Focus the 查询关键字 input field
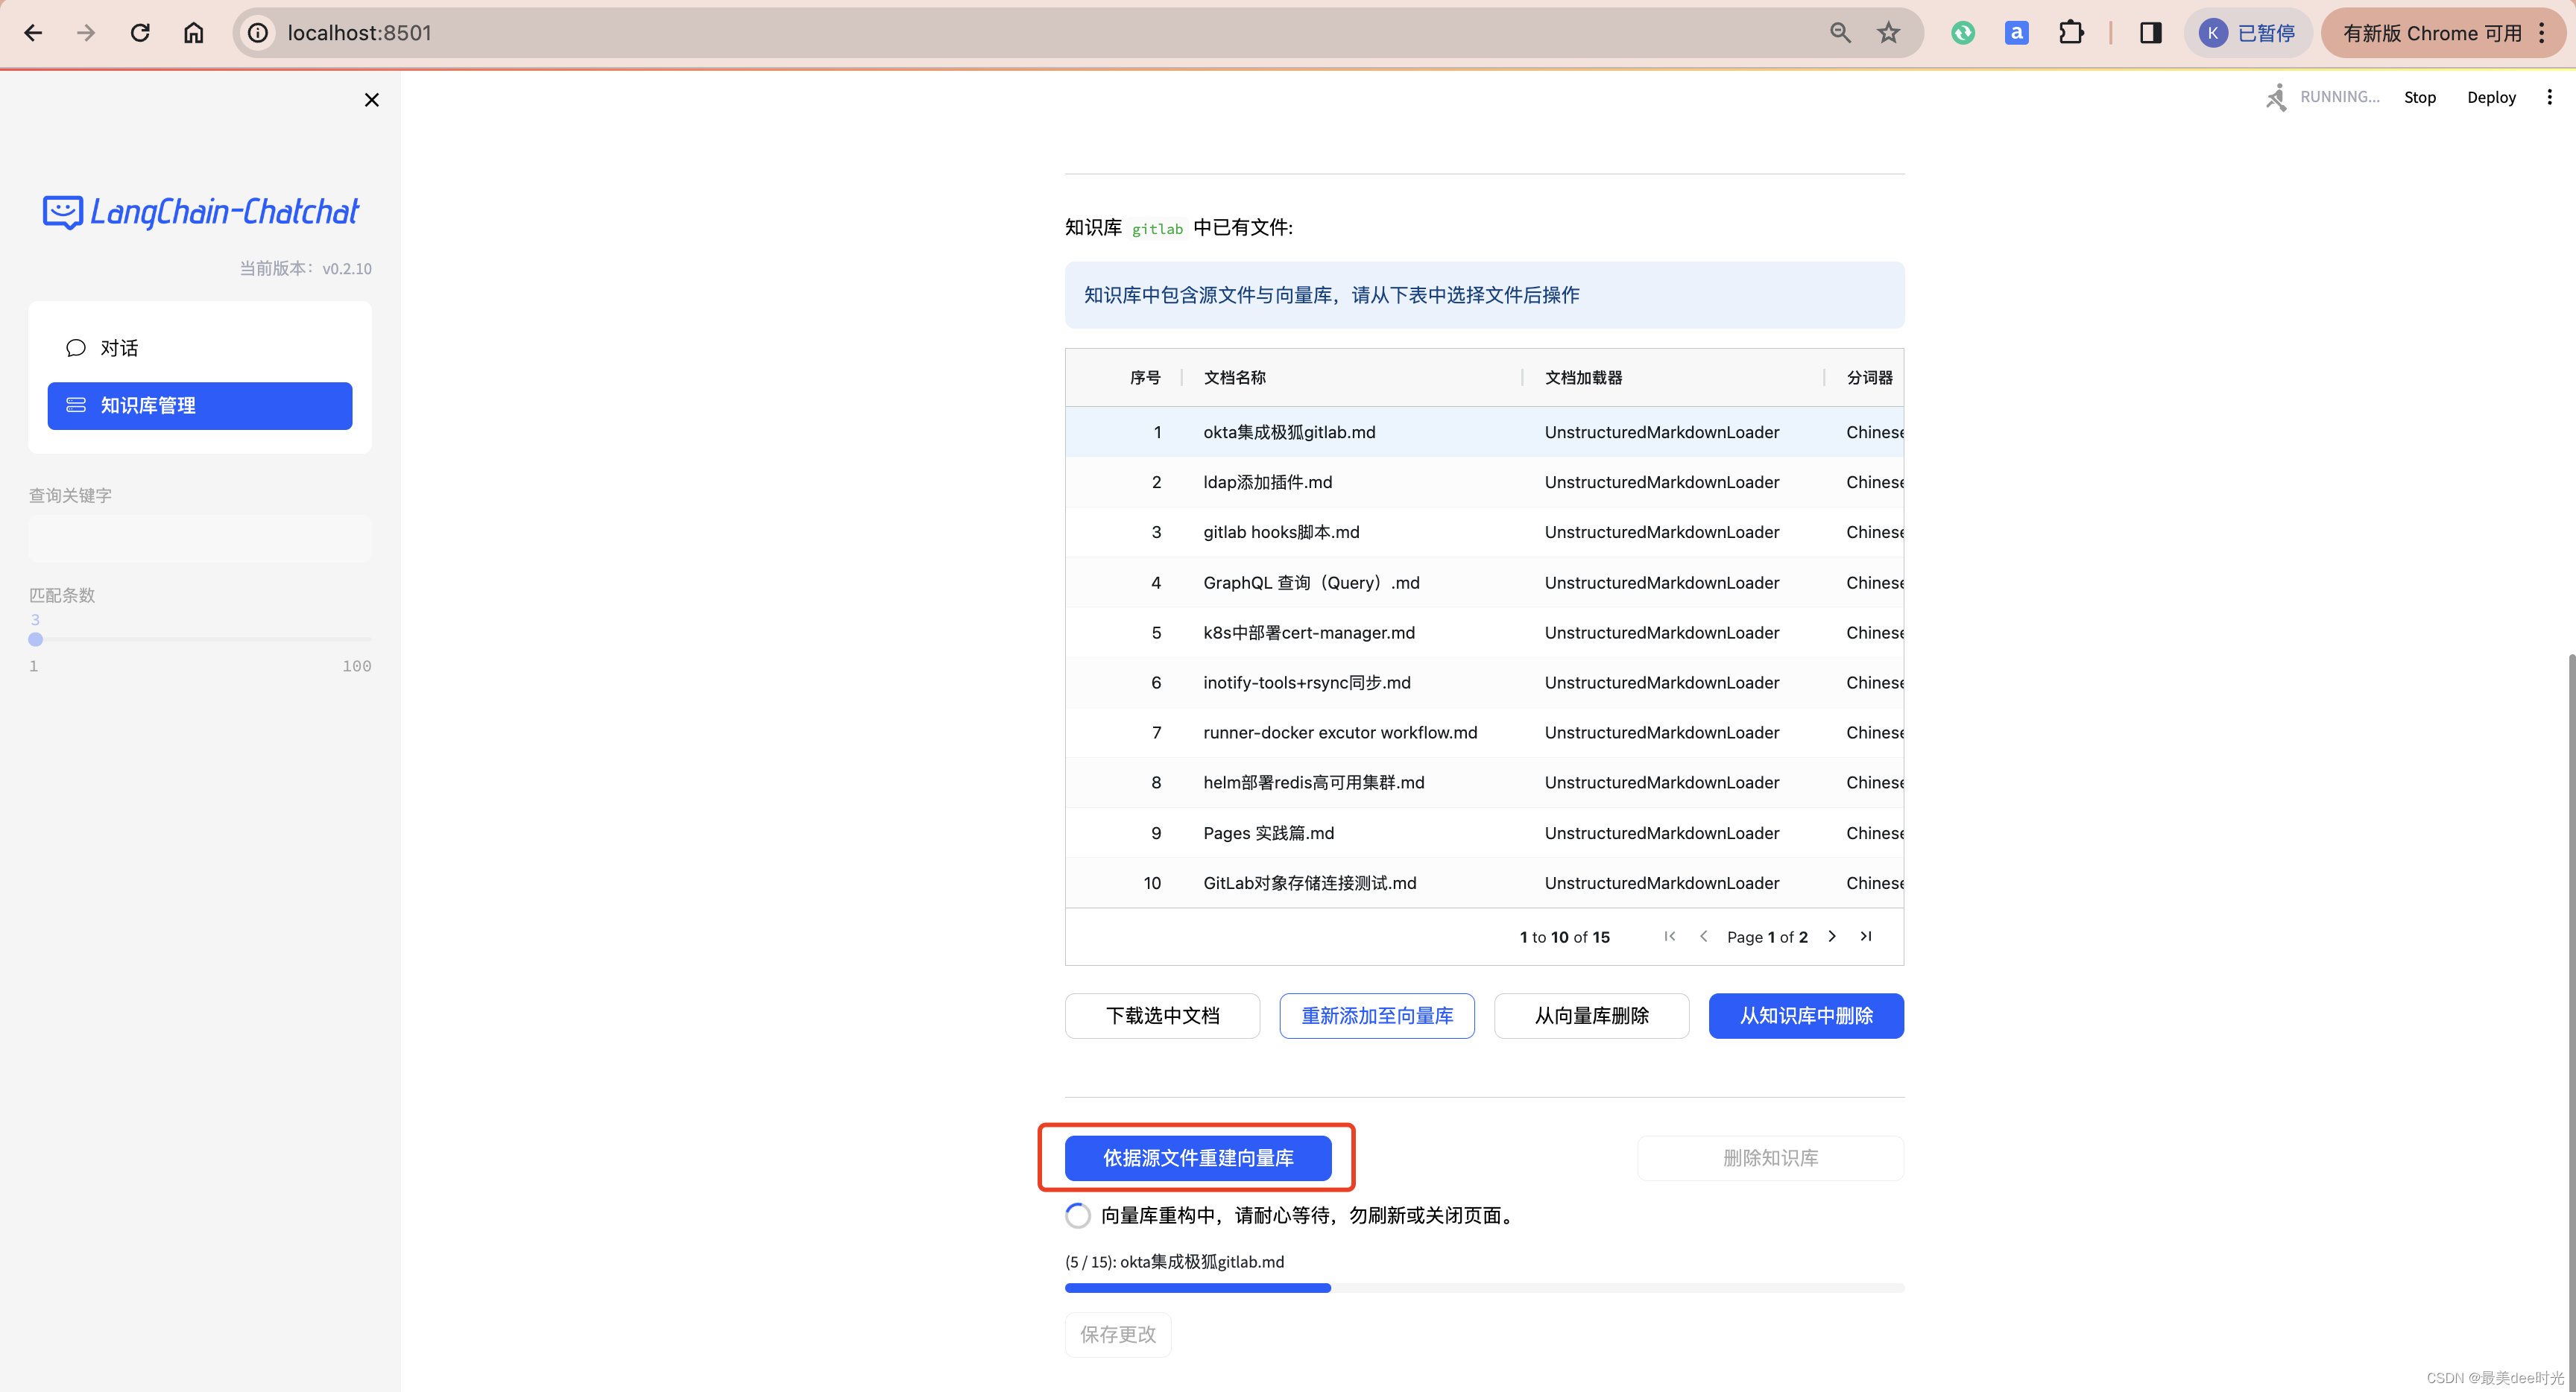The width and height of the screenshot is (2576, 1392). point(200,538)
